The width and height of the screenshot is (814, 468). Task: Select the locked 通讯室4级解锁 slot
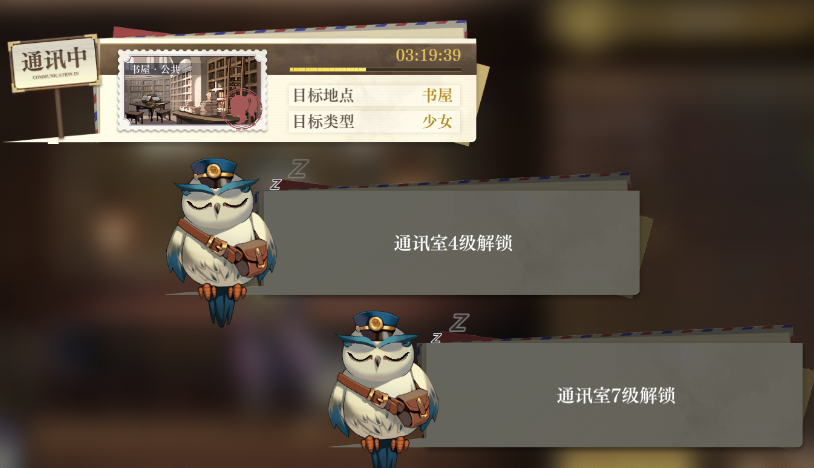(x=452, y=243)
